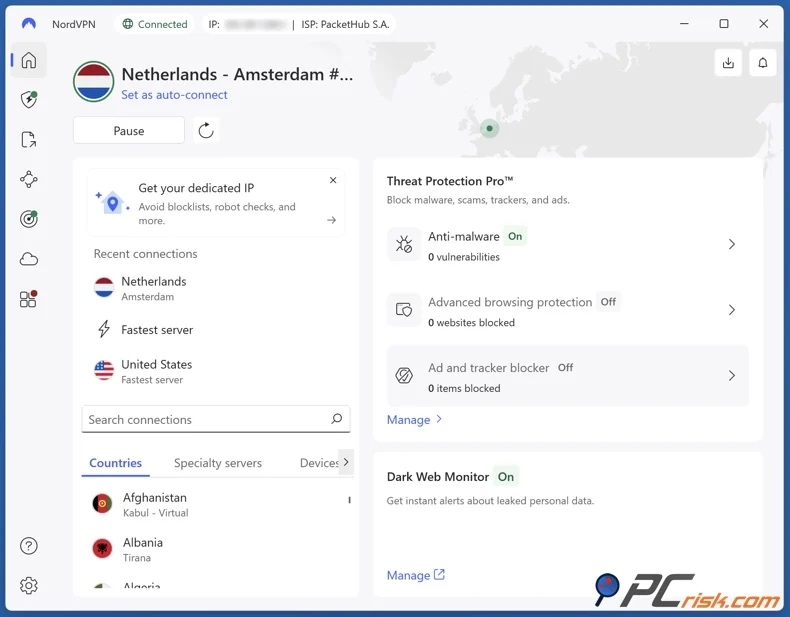The height and width of the screenshot is (617, 790).
Task: Expand Anti-malware details chevron
Action: point(732,244)
